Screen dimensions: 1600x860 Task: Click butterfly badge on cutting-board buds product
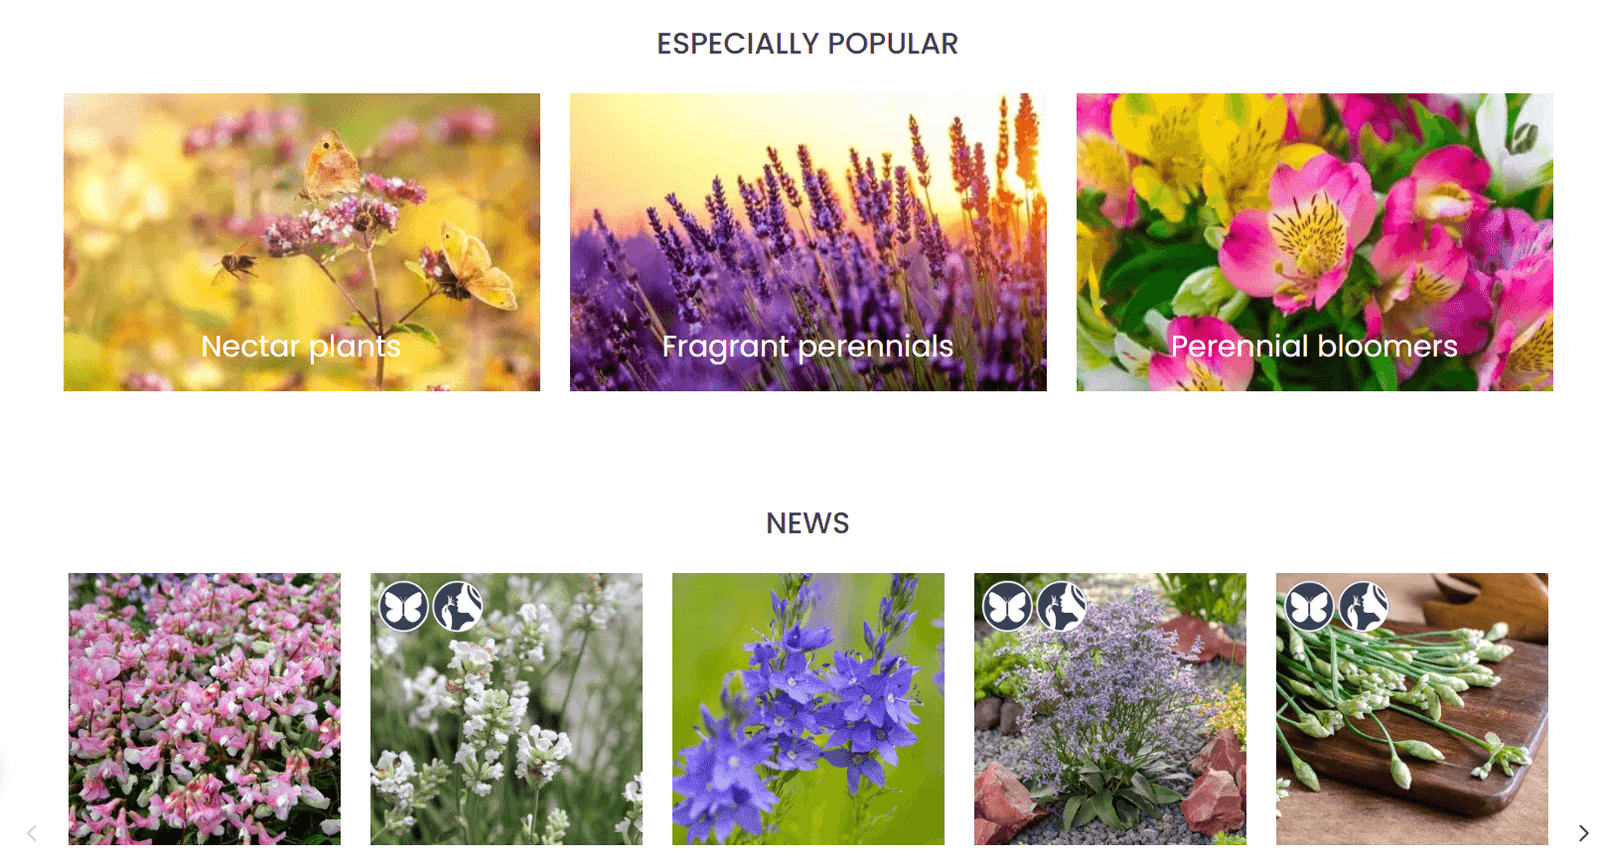1310,606
